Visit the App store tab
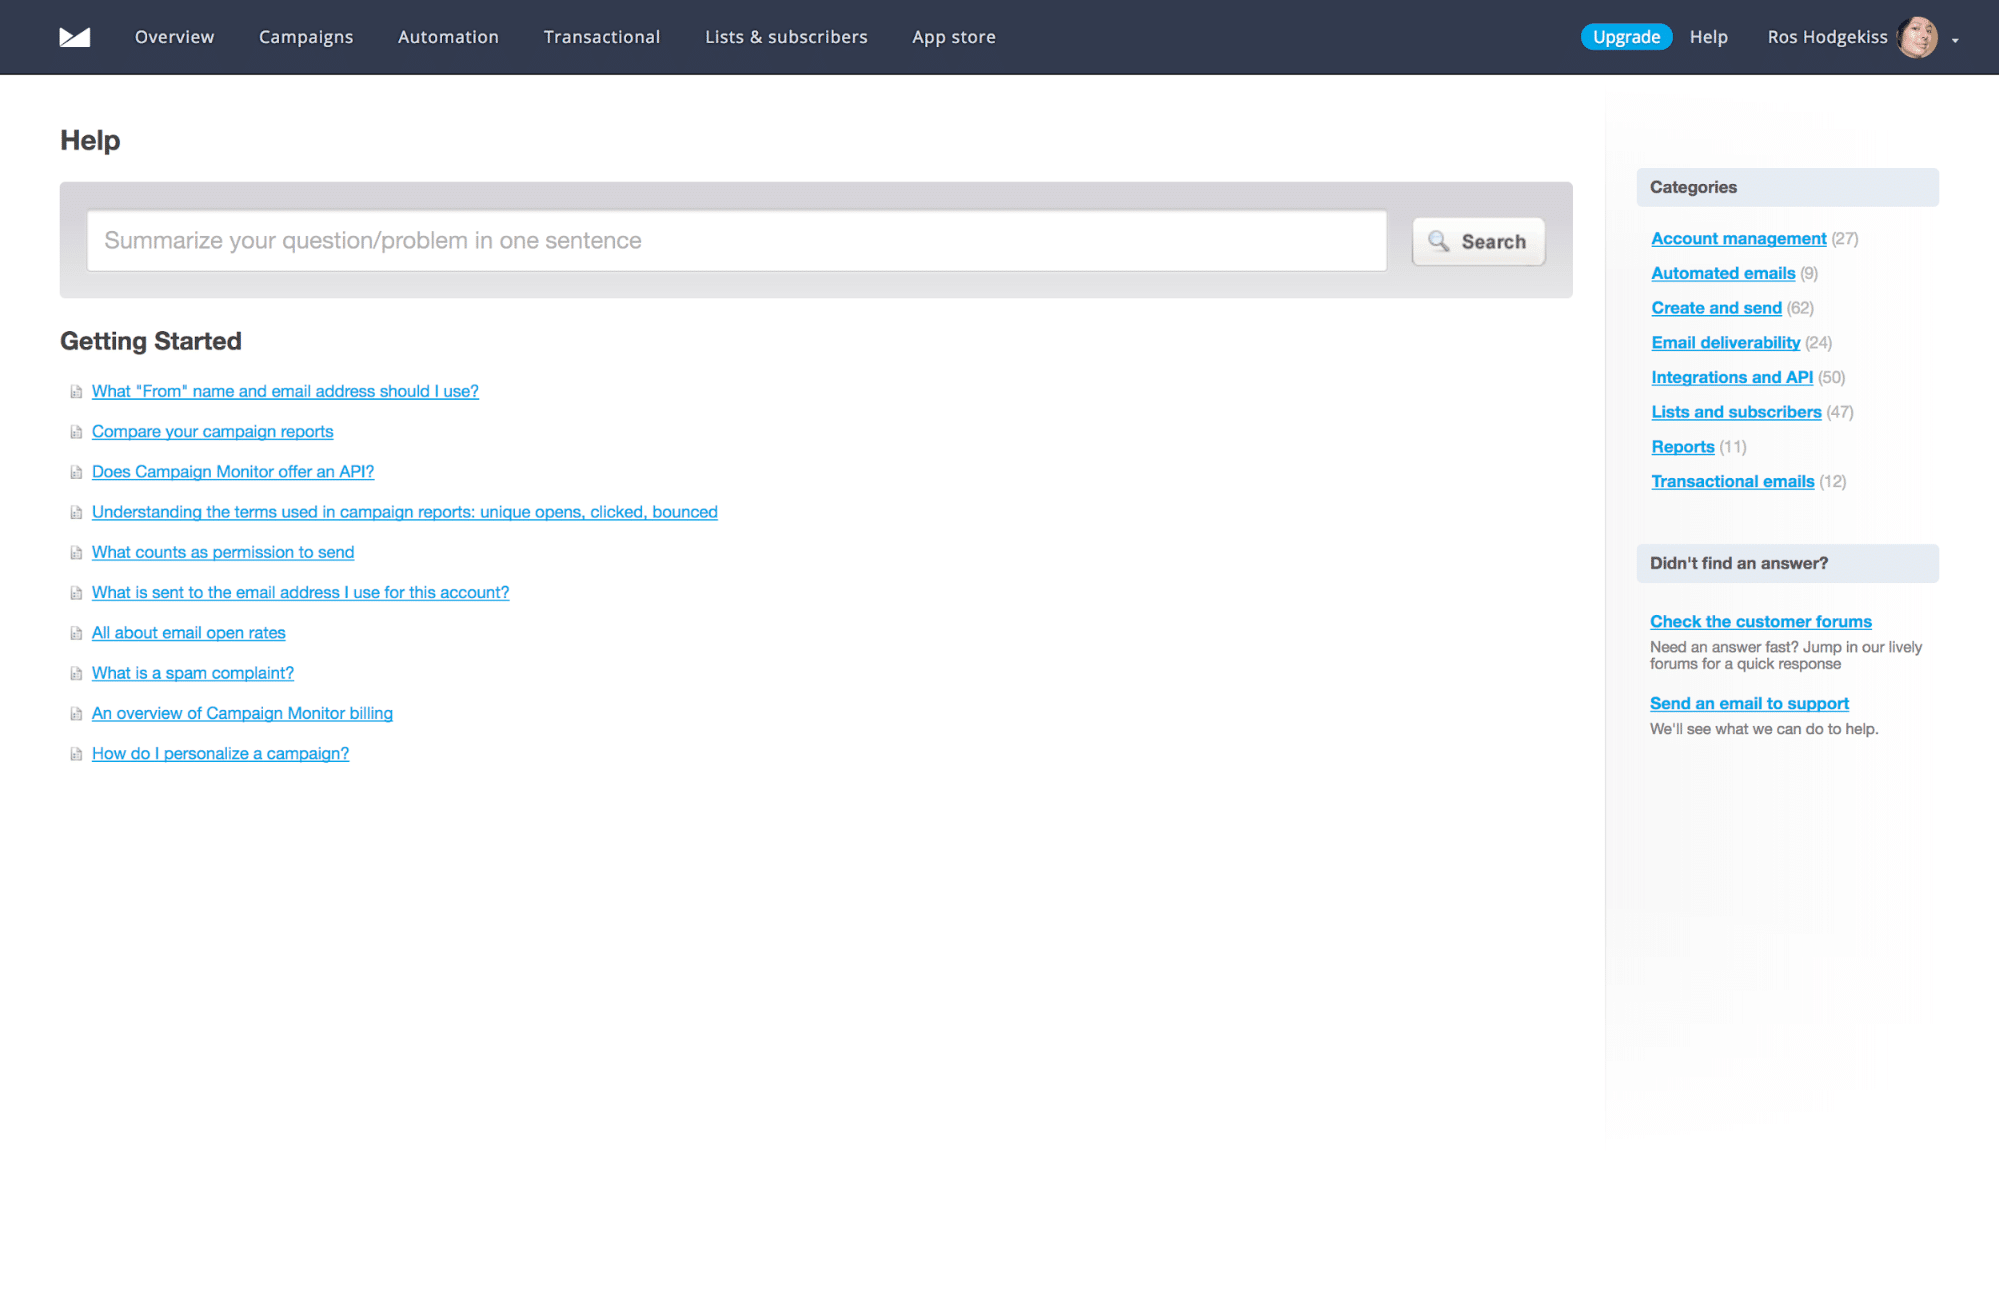 pyautogui.click(x=954, y=37)
